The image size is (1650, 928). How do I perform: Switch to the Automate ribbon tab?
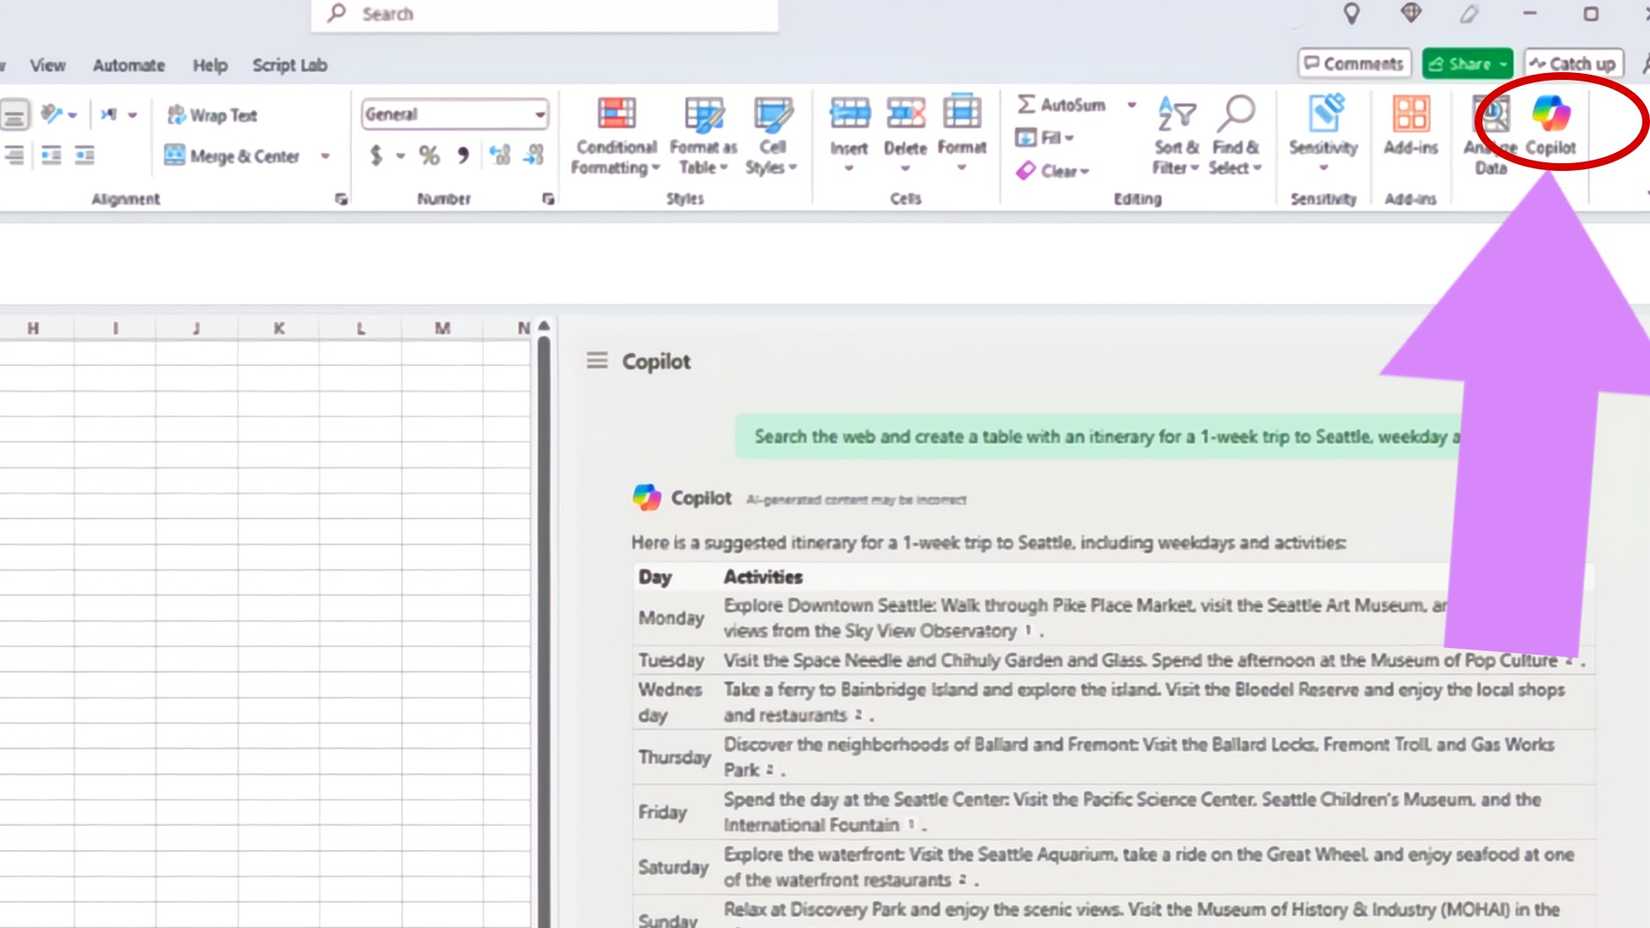(x=128, y=64)
